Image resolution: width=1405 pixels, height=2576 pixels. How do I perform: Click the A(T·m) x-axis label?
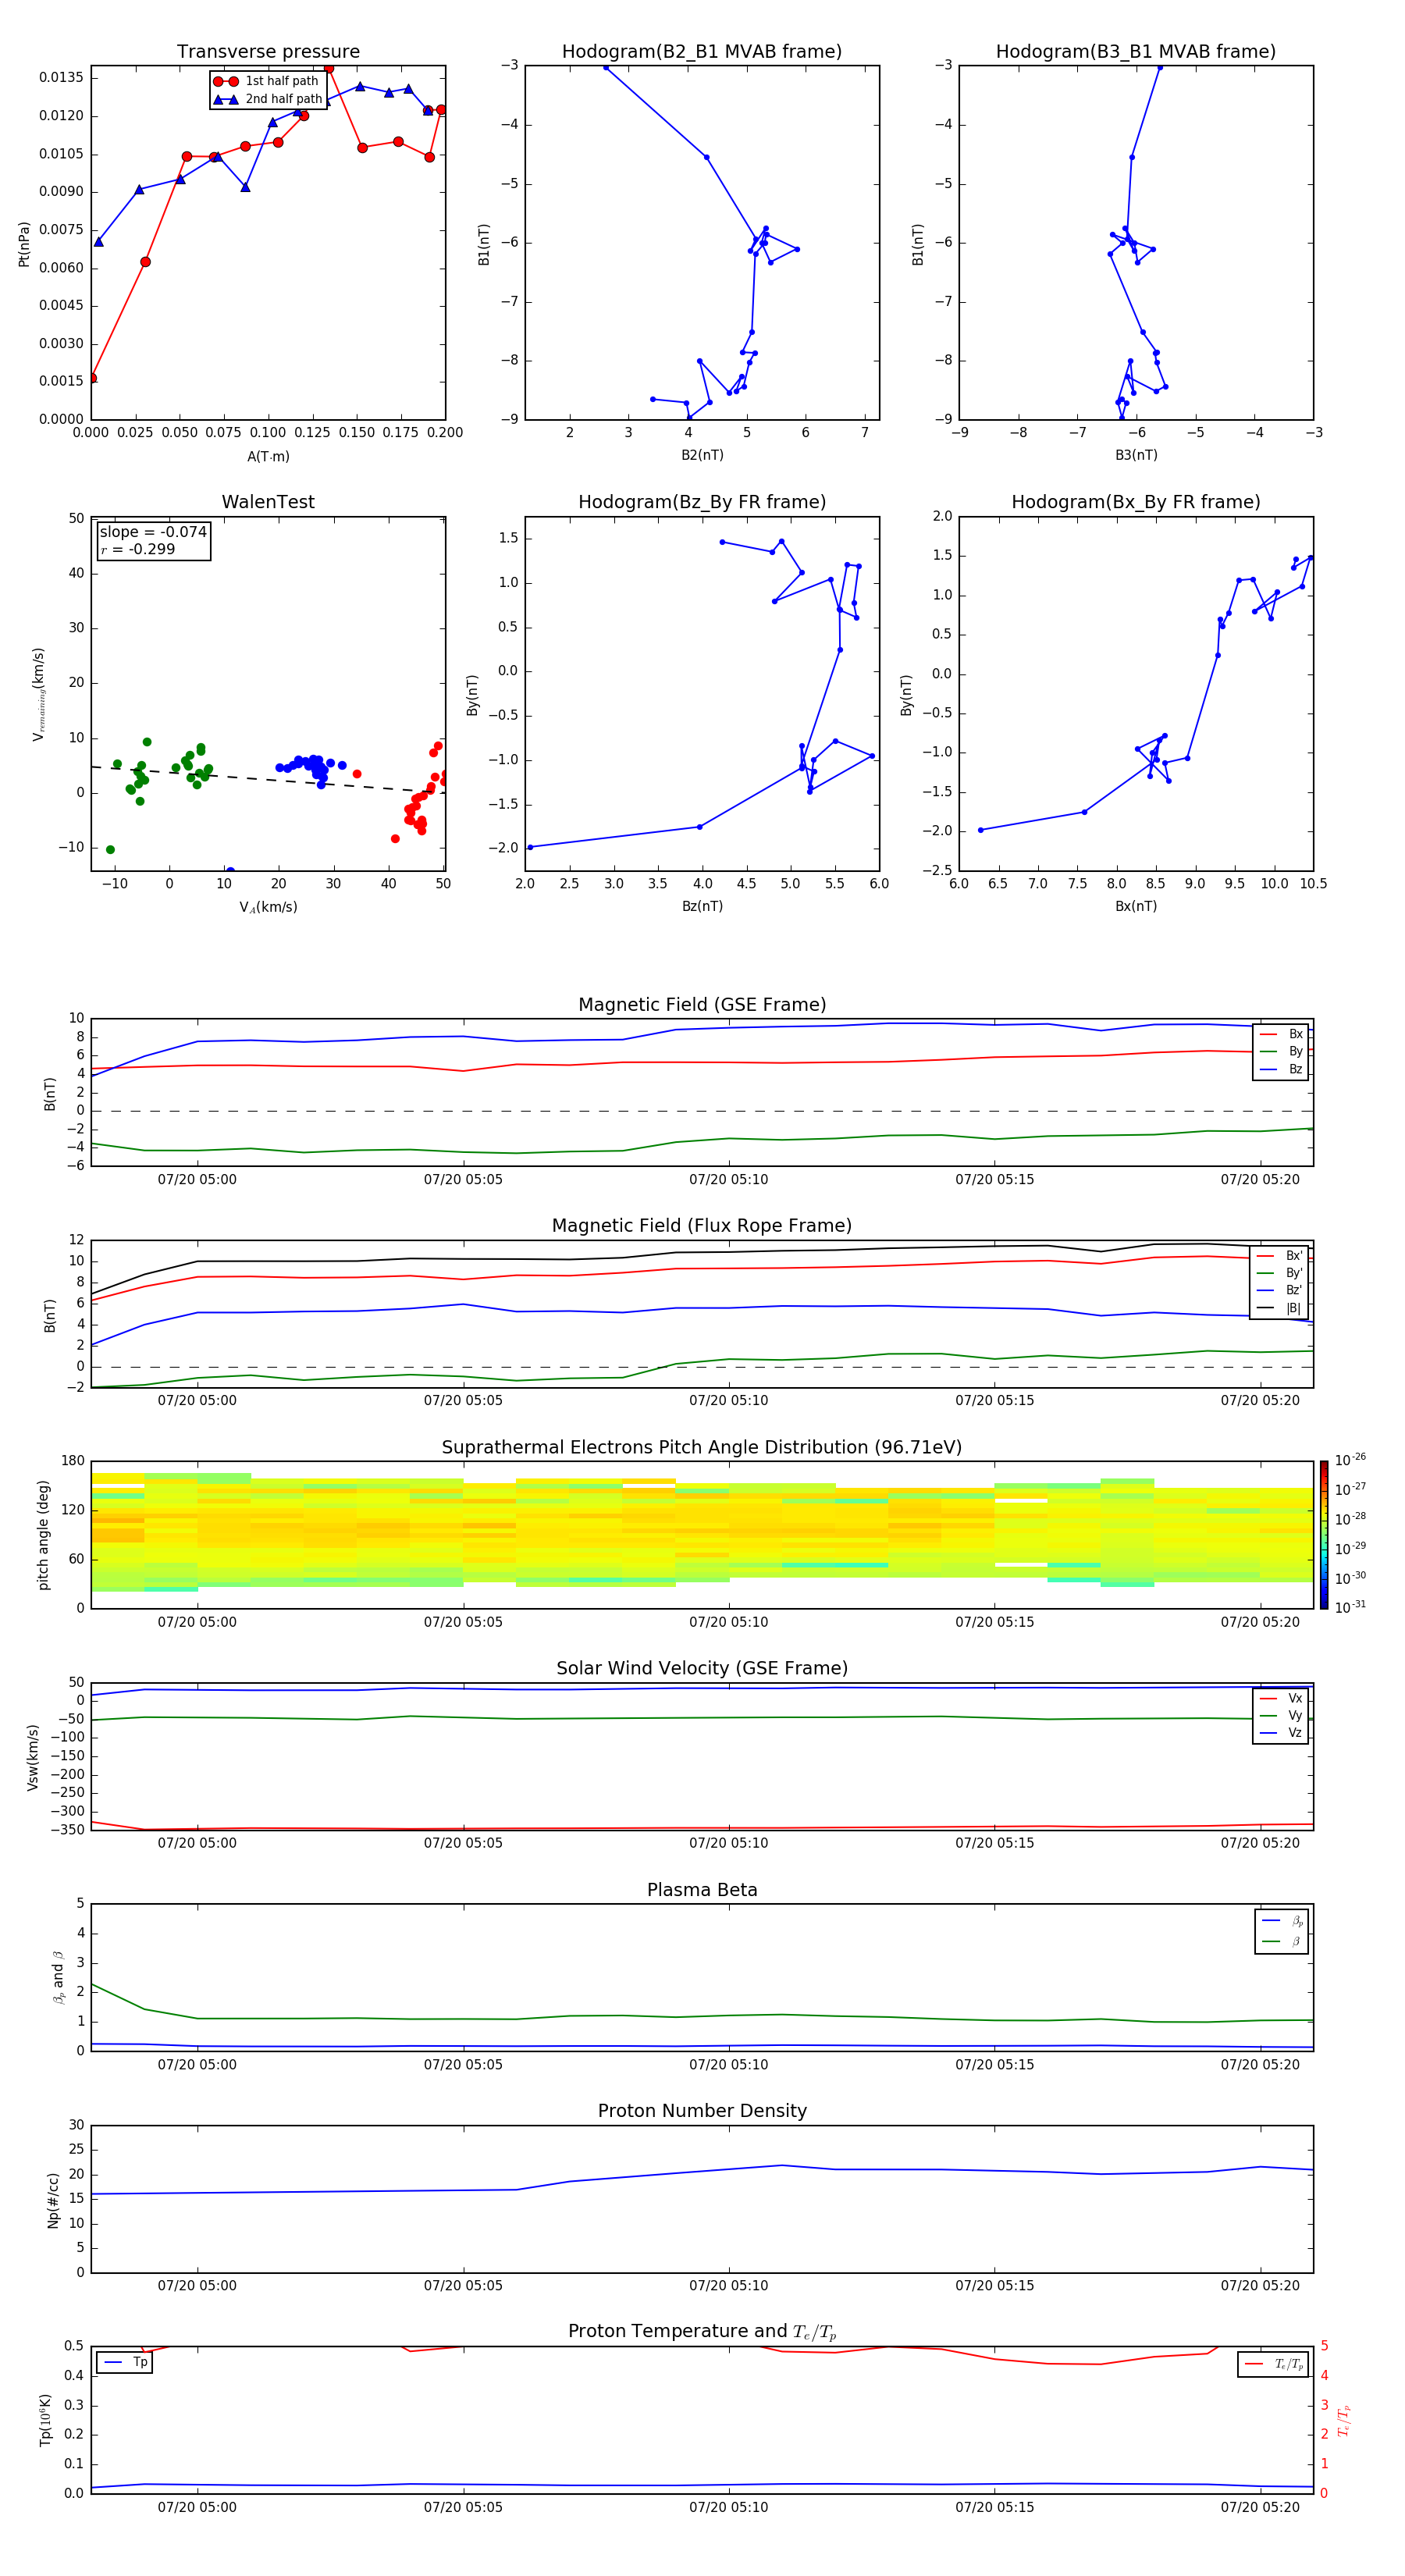(268, 457)
